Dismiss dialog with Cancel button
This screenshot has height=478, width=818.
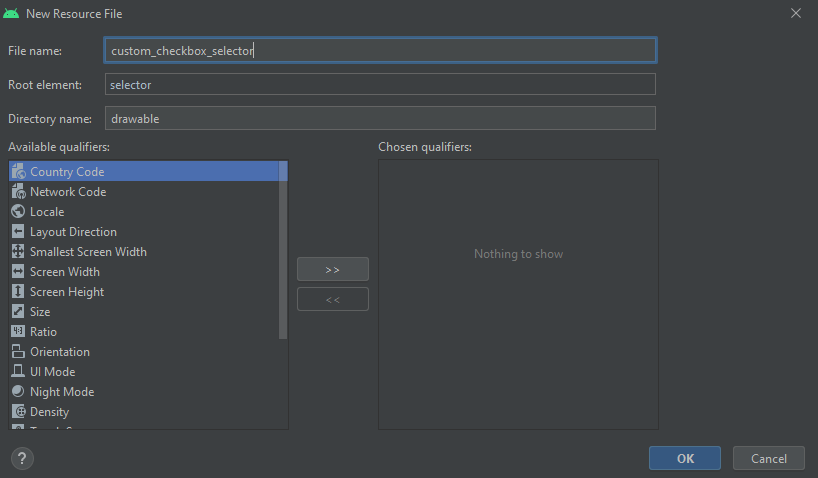pyautogui.click(x=769, y=458)
